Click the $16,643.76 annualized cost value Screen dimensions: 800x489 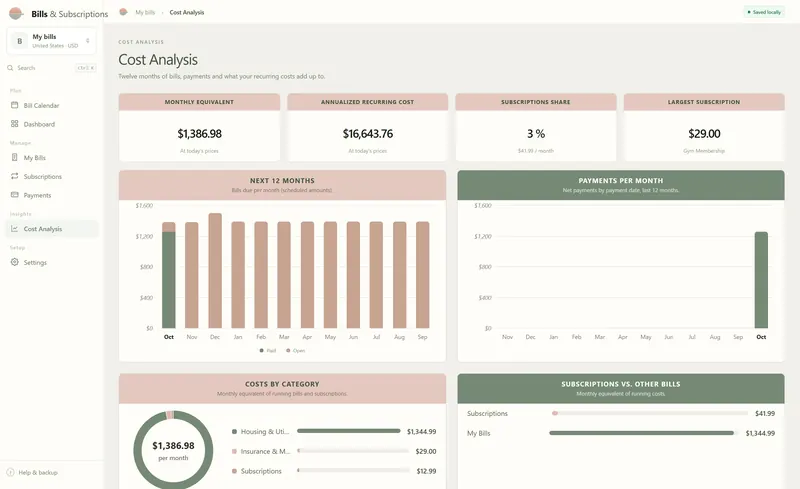click(x=368, y=134)
